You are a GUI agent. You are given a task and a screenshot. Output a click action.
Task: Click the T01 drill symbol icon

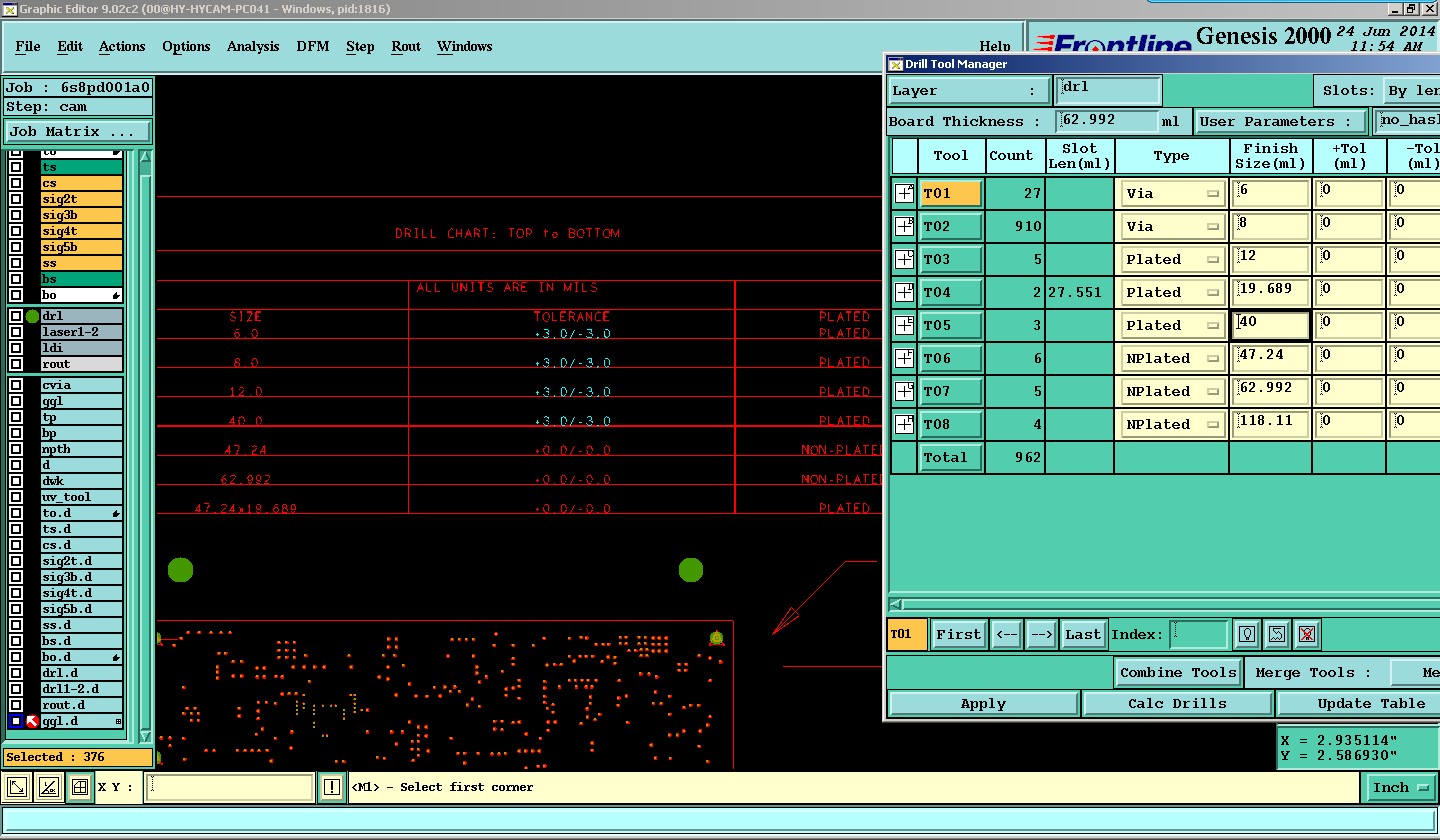(x=904, y=193)
